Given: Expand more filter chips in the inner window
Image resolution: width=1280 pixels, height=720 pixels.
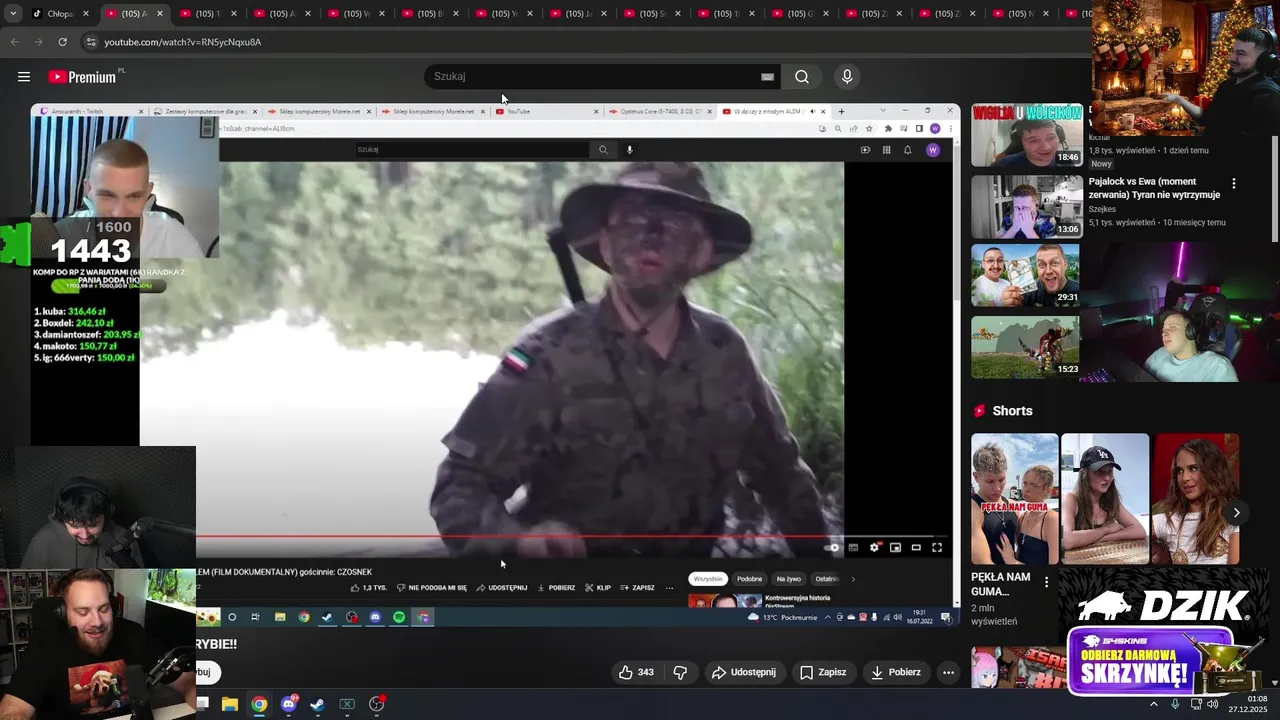Looking at the screenshot, I should pos(853,579).
